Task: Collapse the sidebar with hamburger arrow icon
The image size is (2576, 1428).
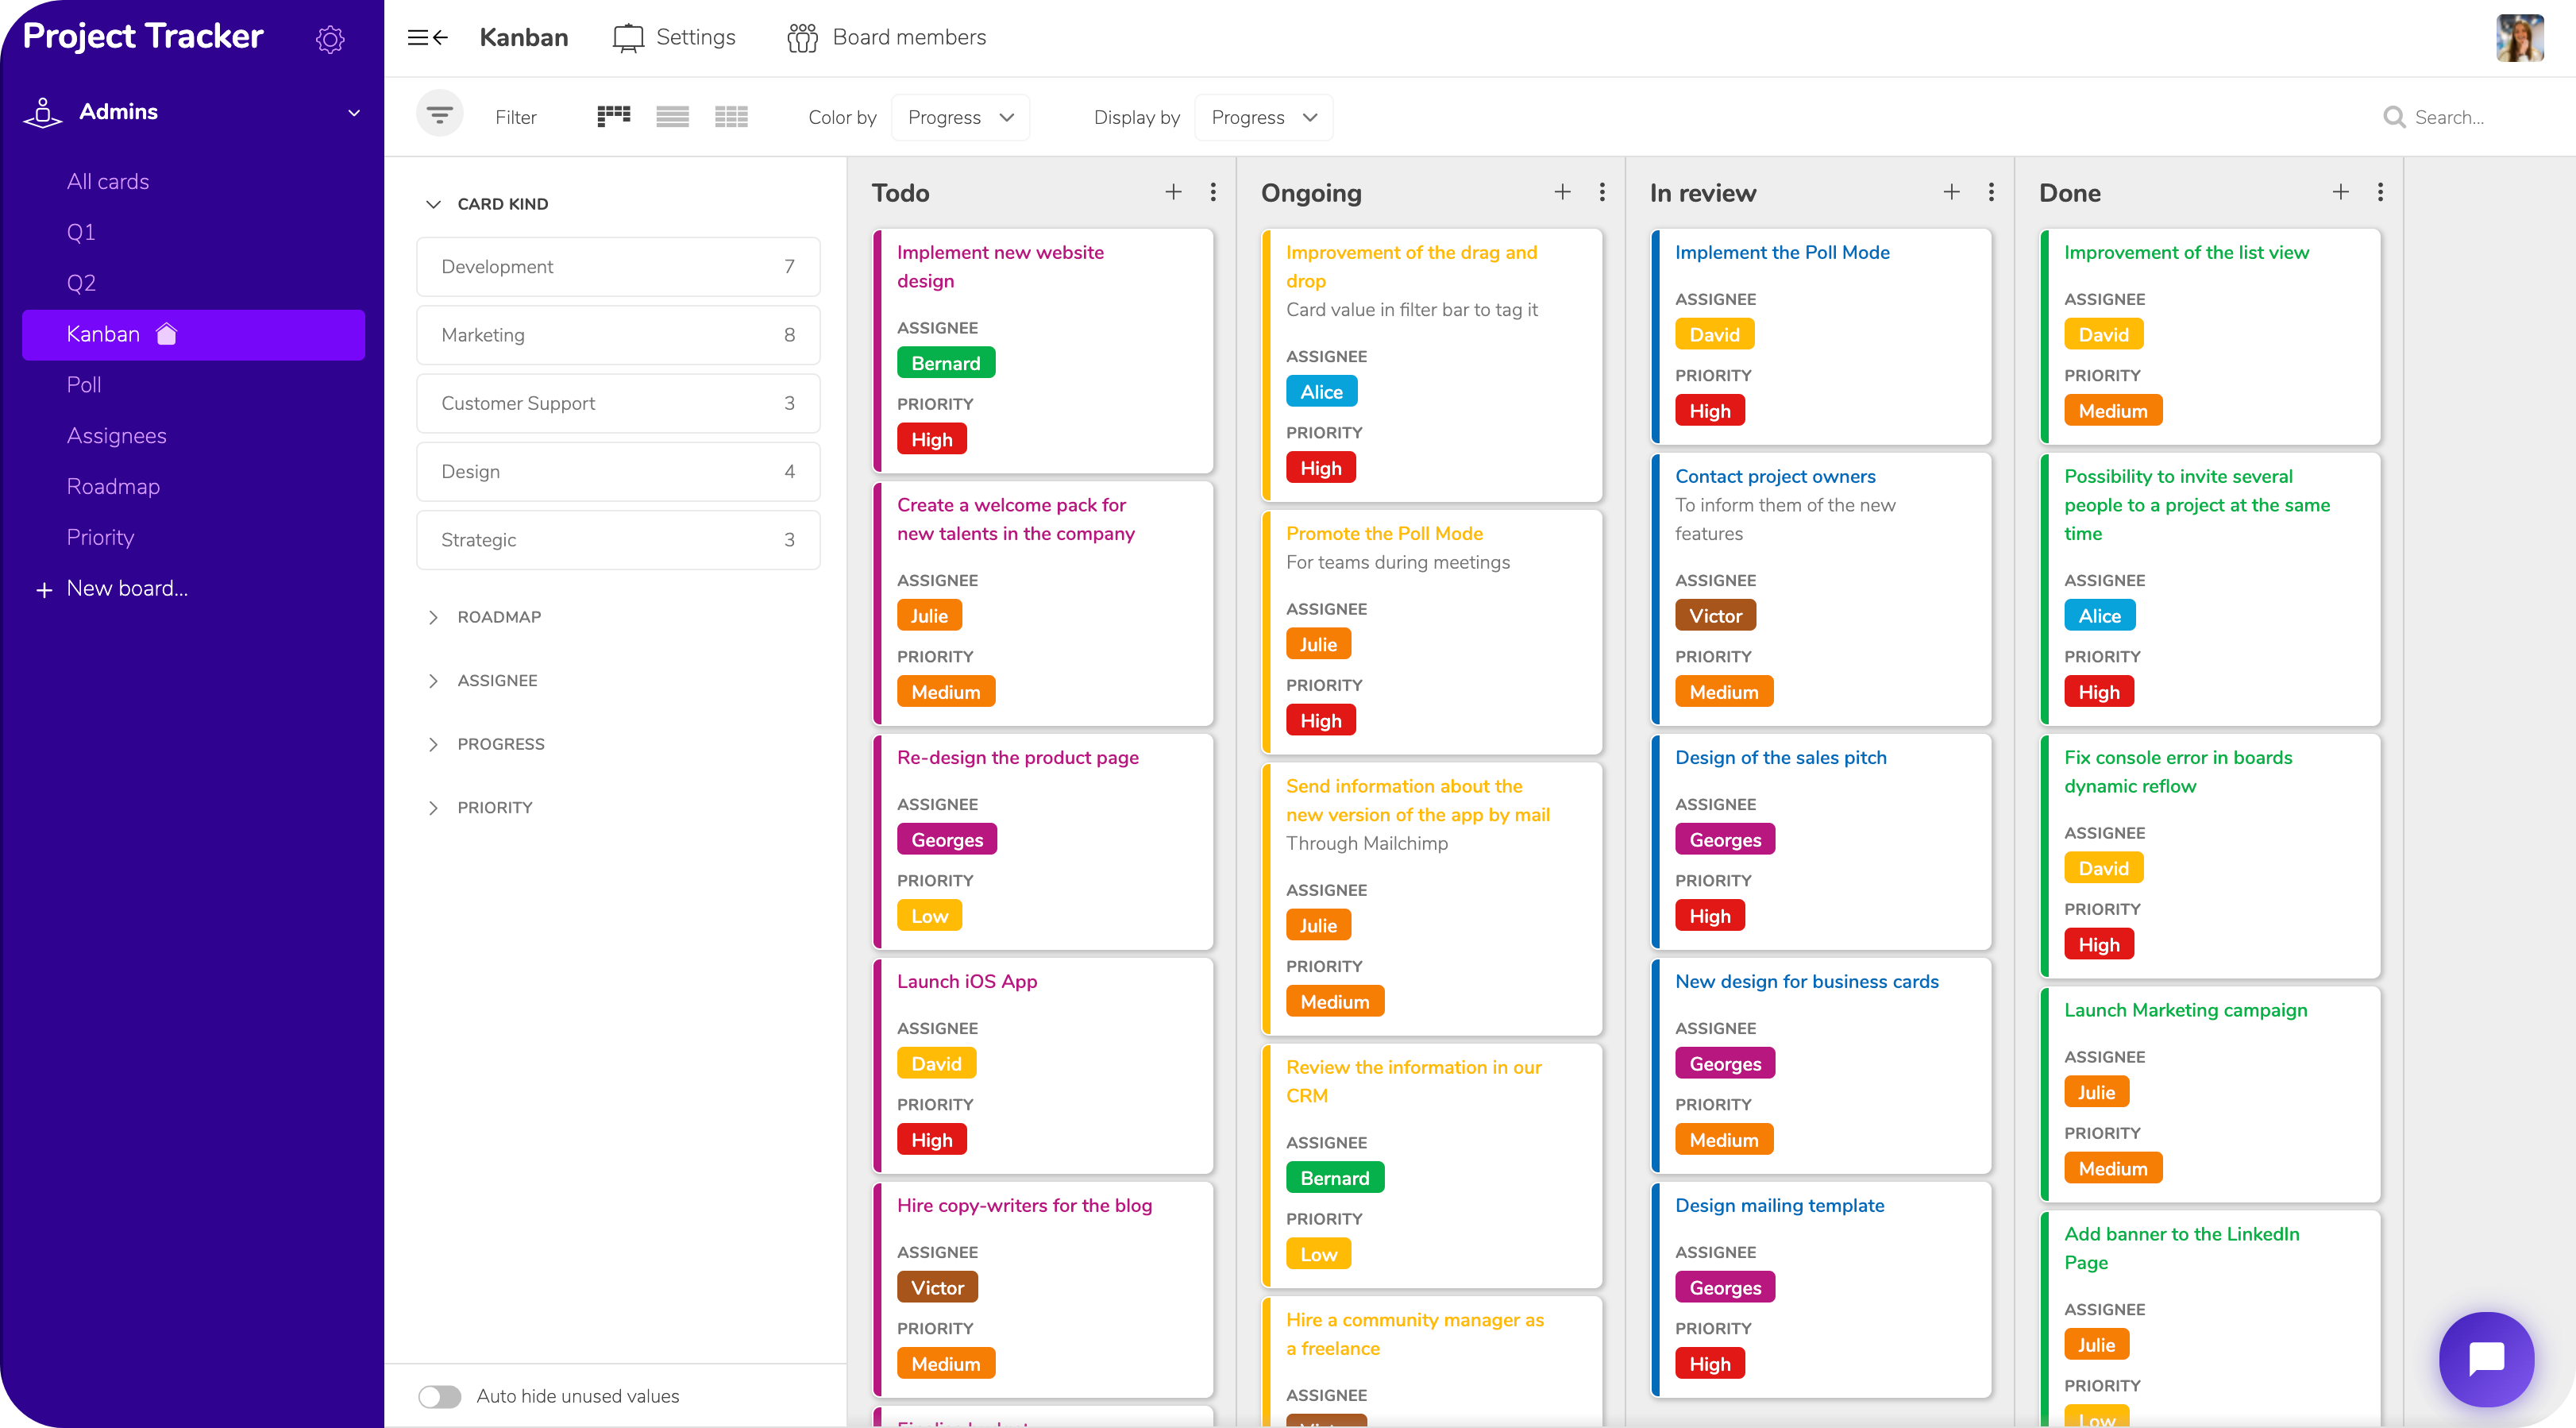Action: tap(427, 38)
